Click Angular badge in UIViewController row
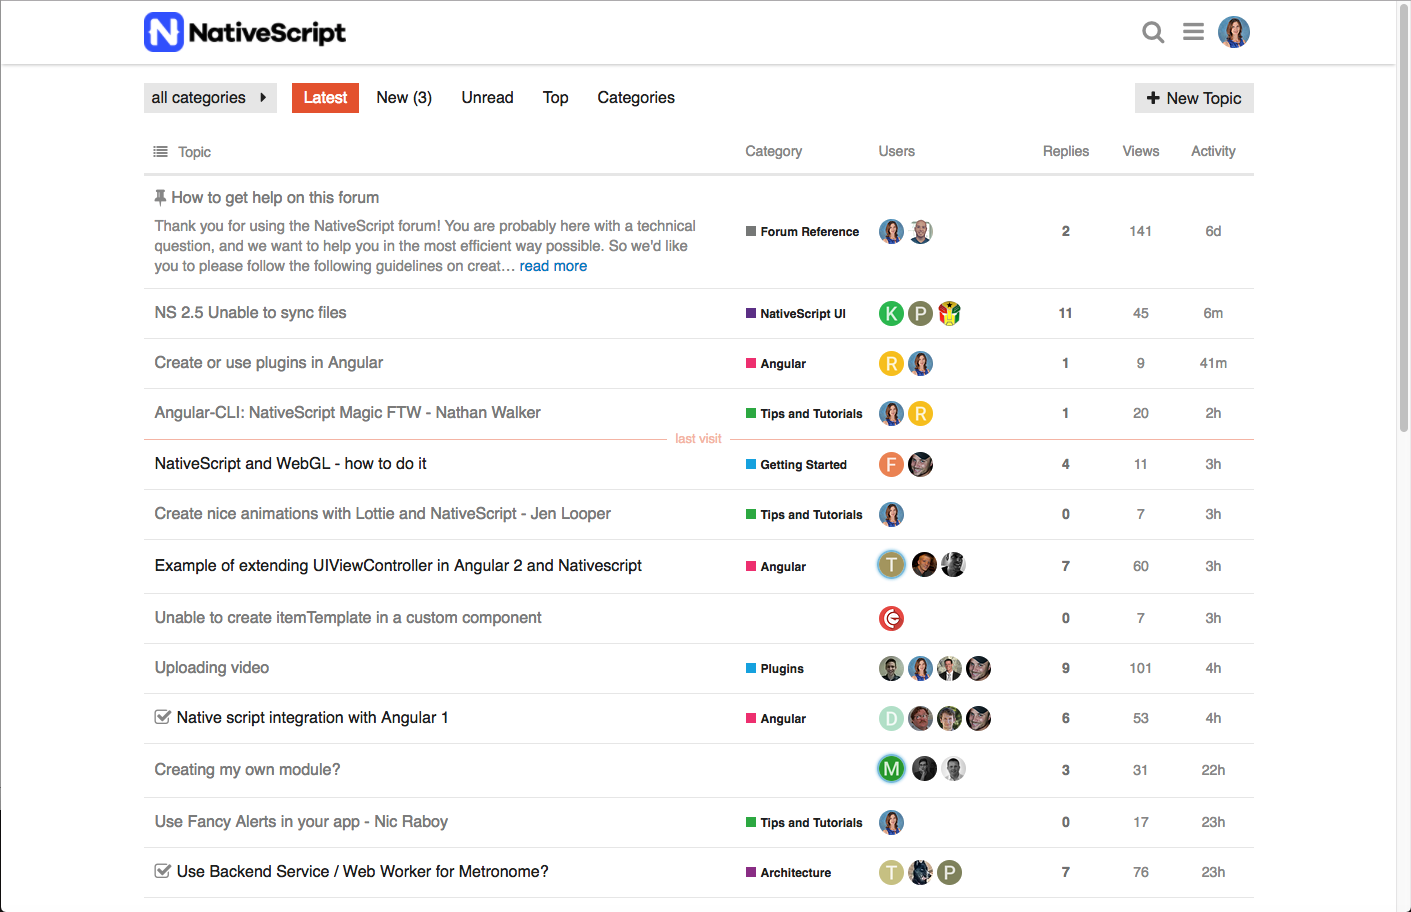This screenshot has height=912, width=1411. click(x=776, y=567)
